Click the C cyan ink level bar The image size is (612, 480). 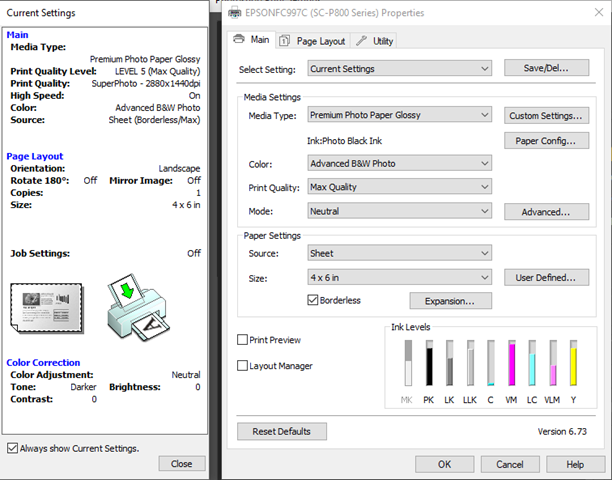point(491,363)
